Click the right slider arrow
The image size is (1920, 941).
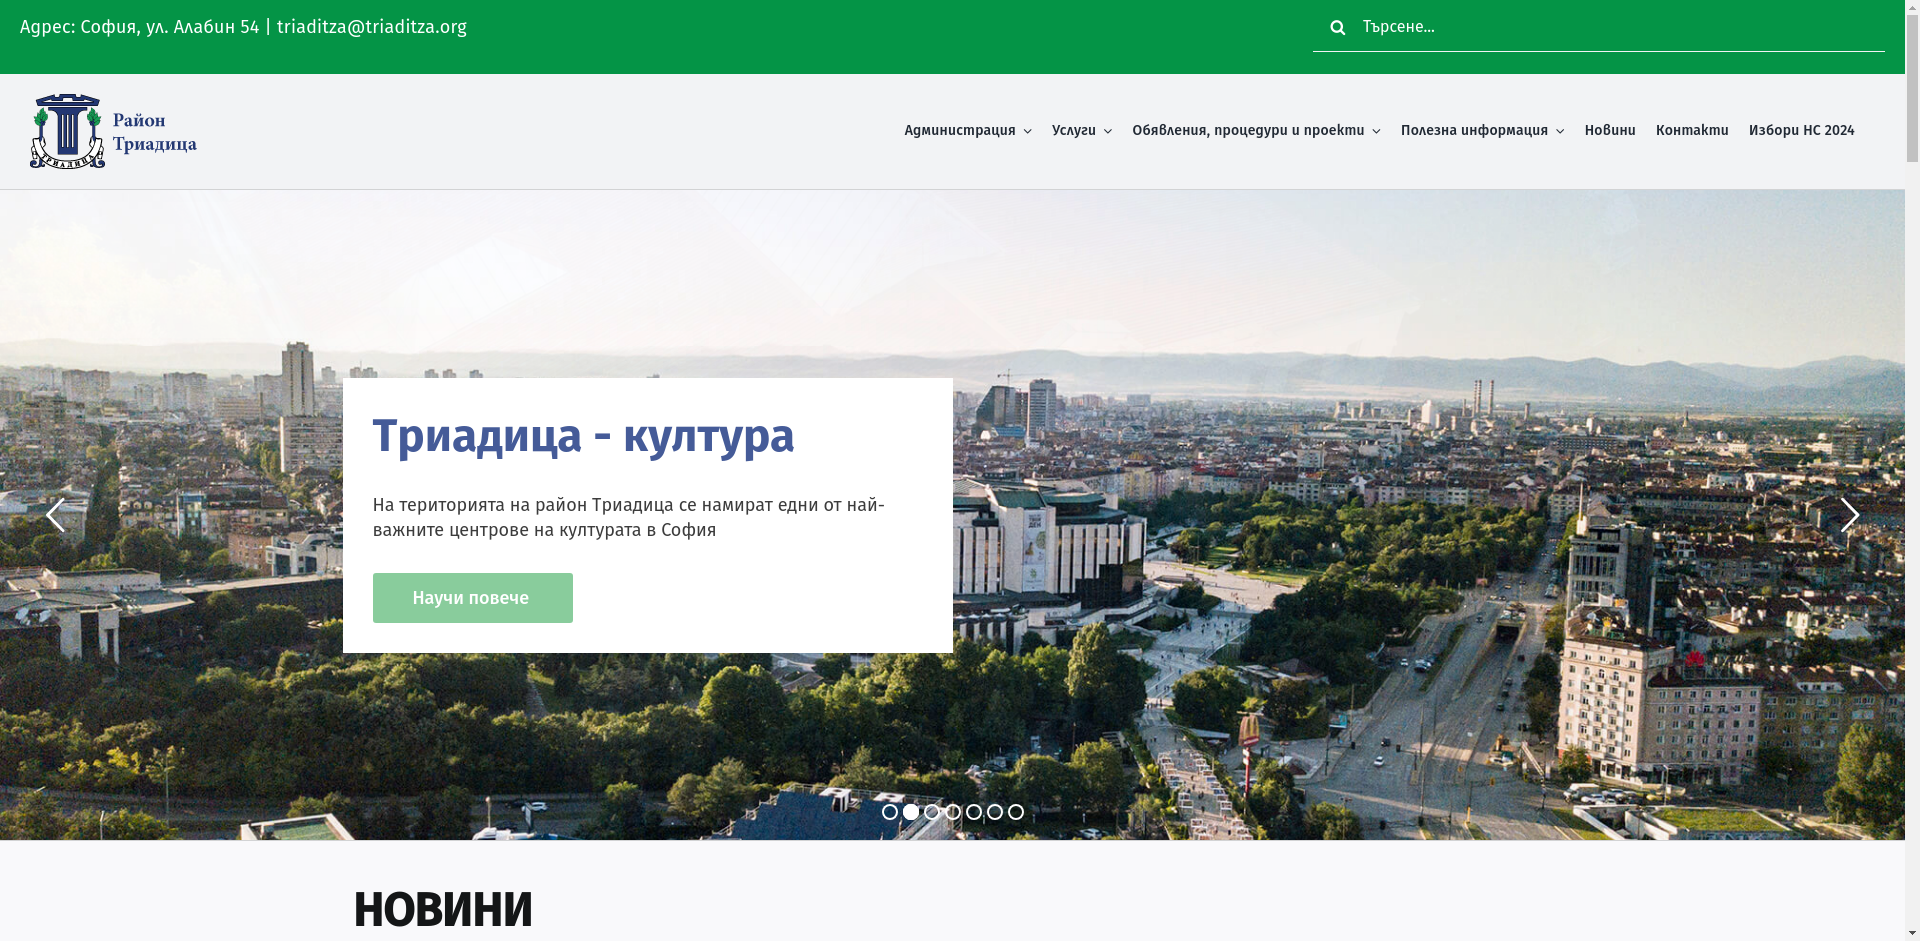point(1850,515)
